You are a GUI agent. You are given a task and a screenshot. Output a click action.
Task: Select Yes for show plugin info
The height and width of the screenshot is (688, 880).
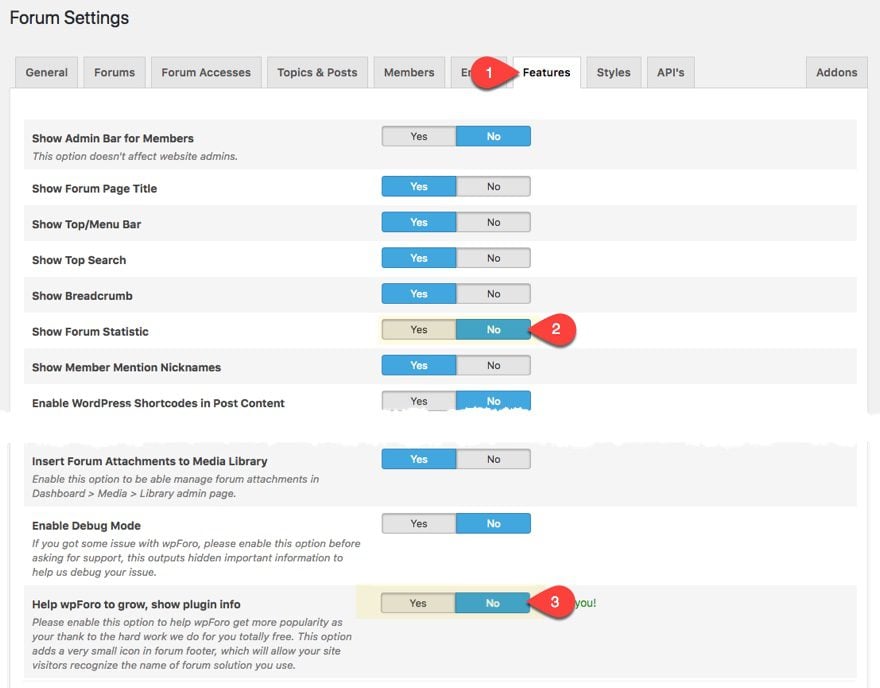point(418,603)
